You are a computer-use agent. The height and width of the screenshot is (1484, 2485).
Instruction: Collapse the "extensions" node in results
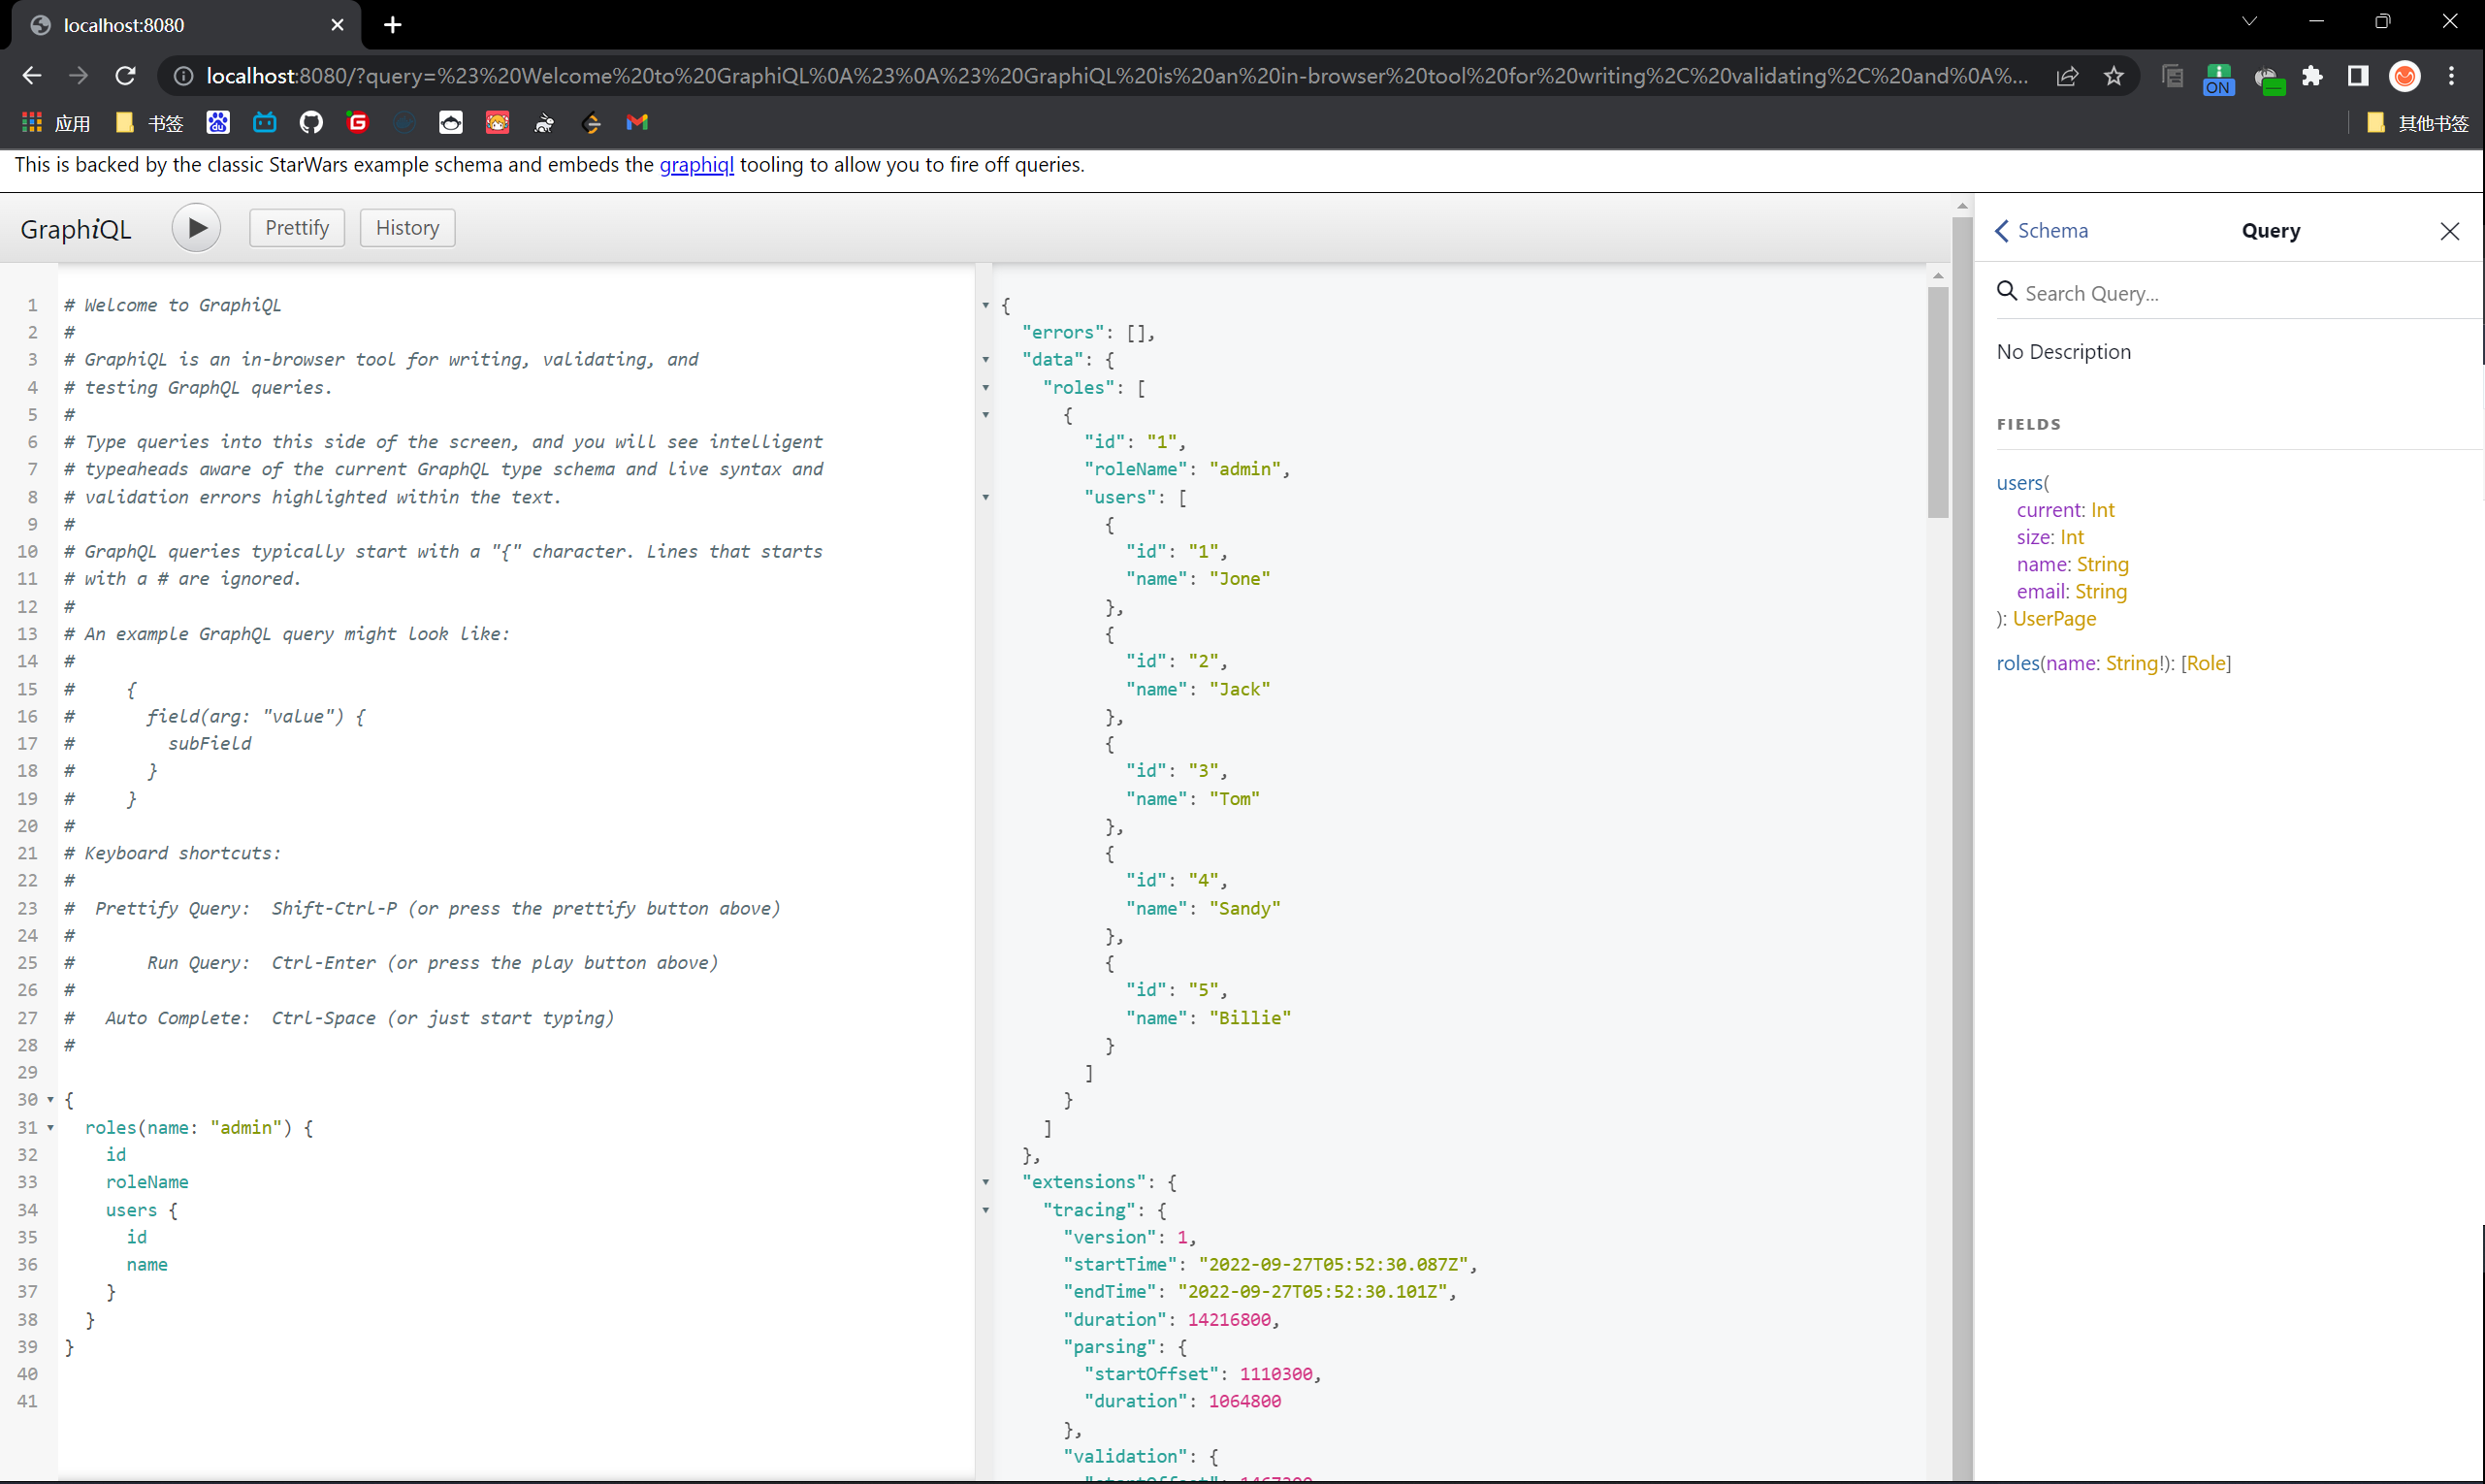(x=986, y=1182)
